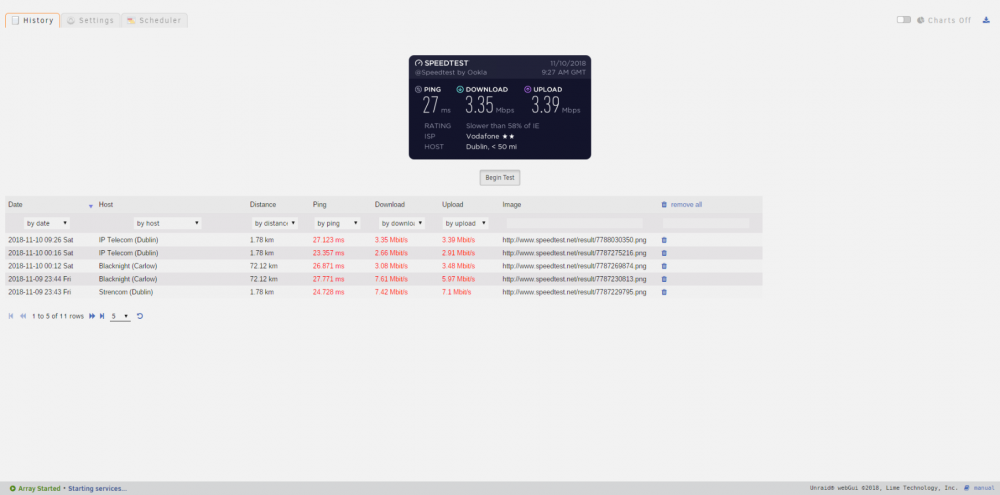This screenshot has height=495, width=1000.
Task: Delete the 2018-11-10 00:16 test row
Action: pos(664,253)
